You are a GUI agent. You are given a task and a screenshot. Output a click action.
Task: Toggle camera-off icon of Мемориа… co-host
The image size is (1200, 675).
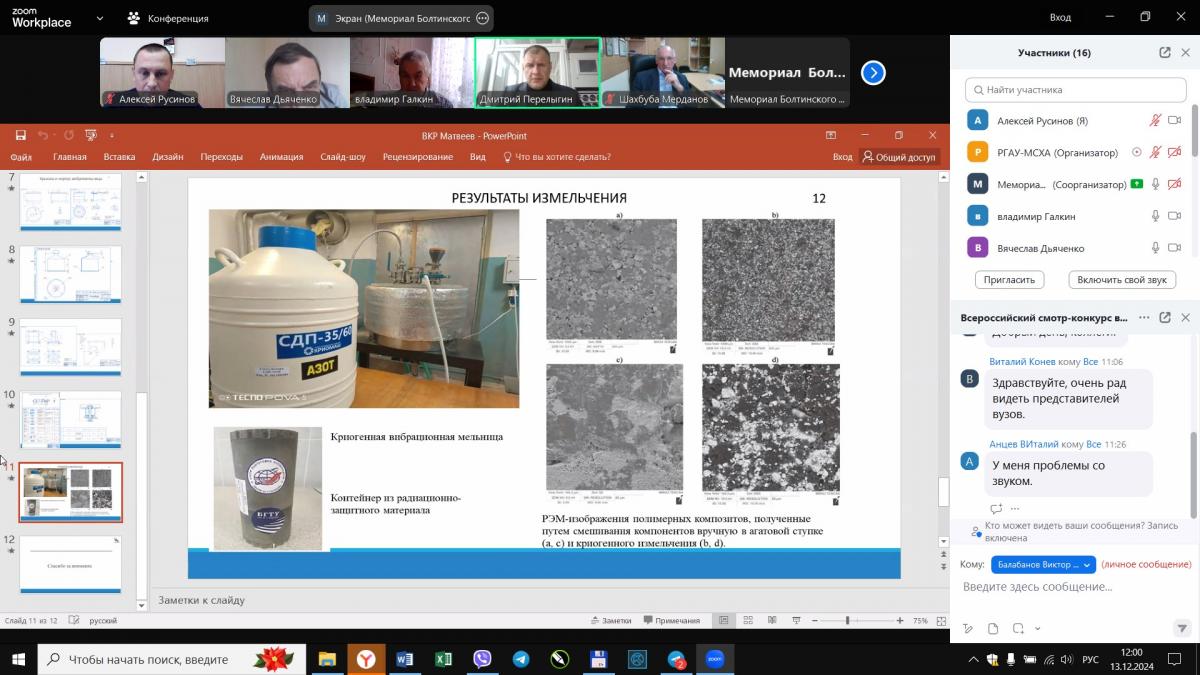coord(1175,185)
